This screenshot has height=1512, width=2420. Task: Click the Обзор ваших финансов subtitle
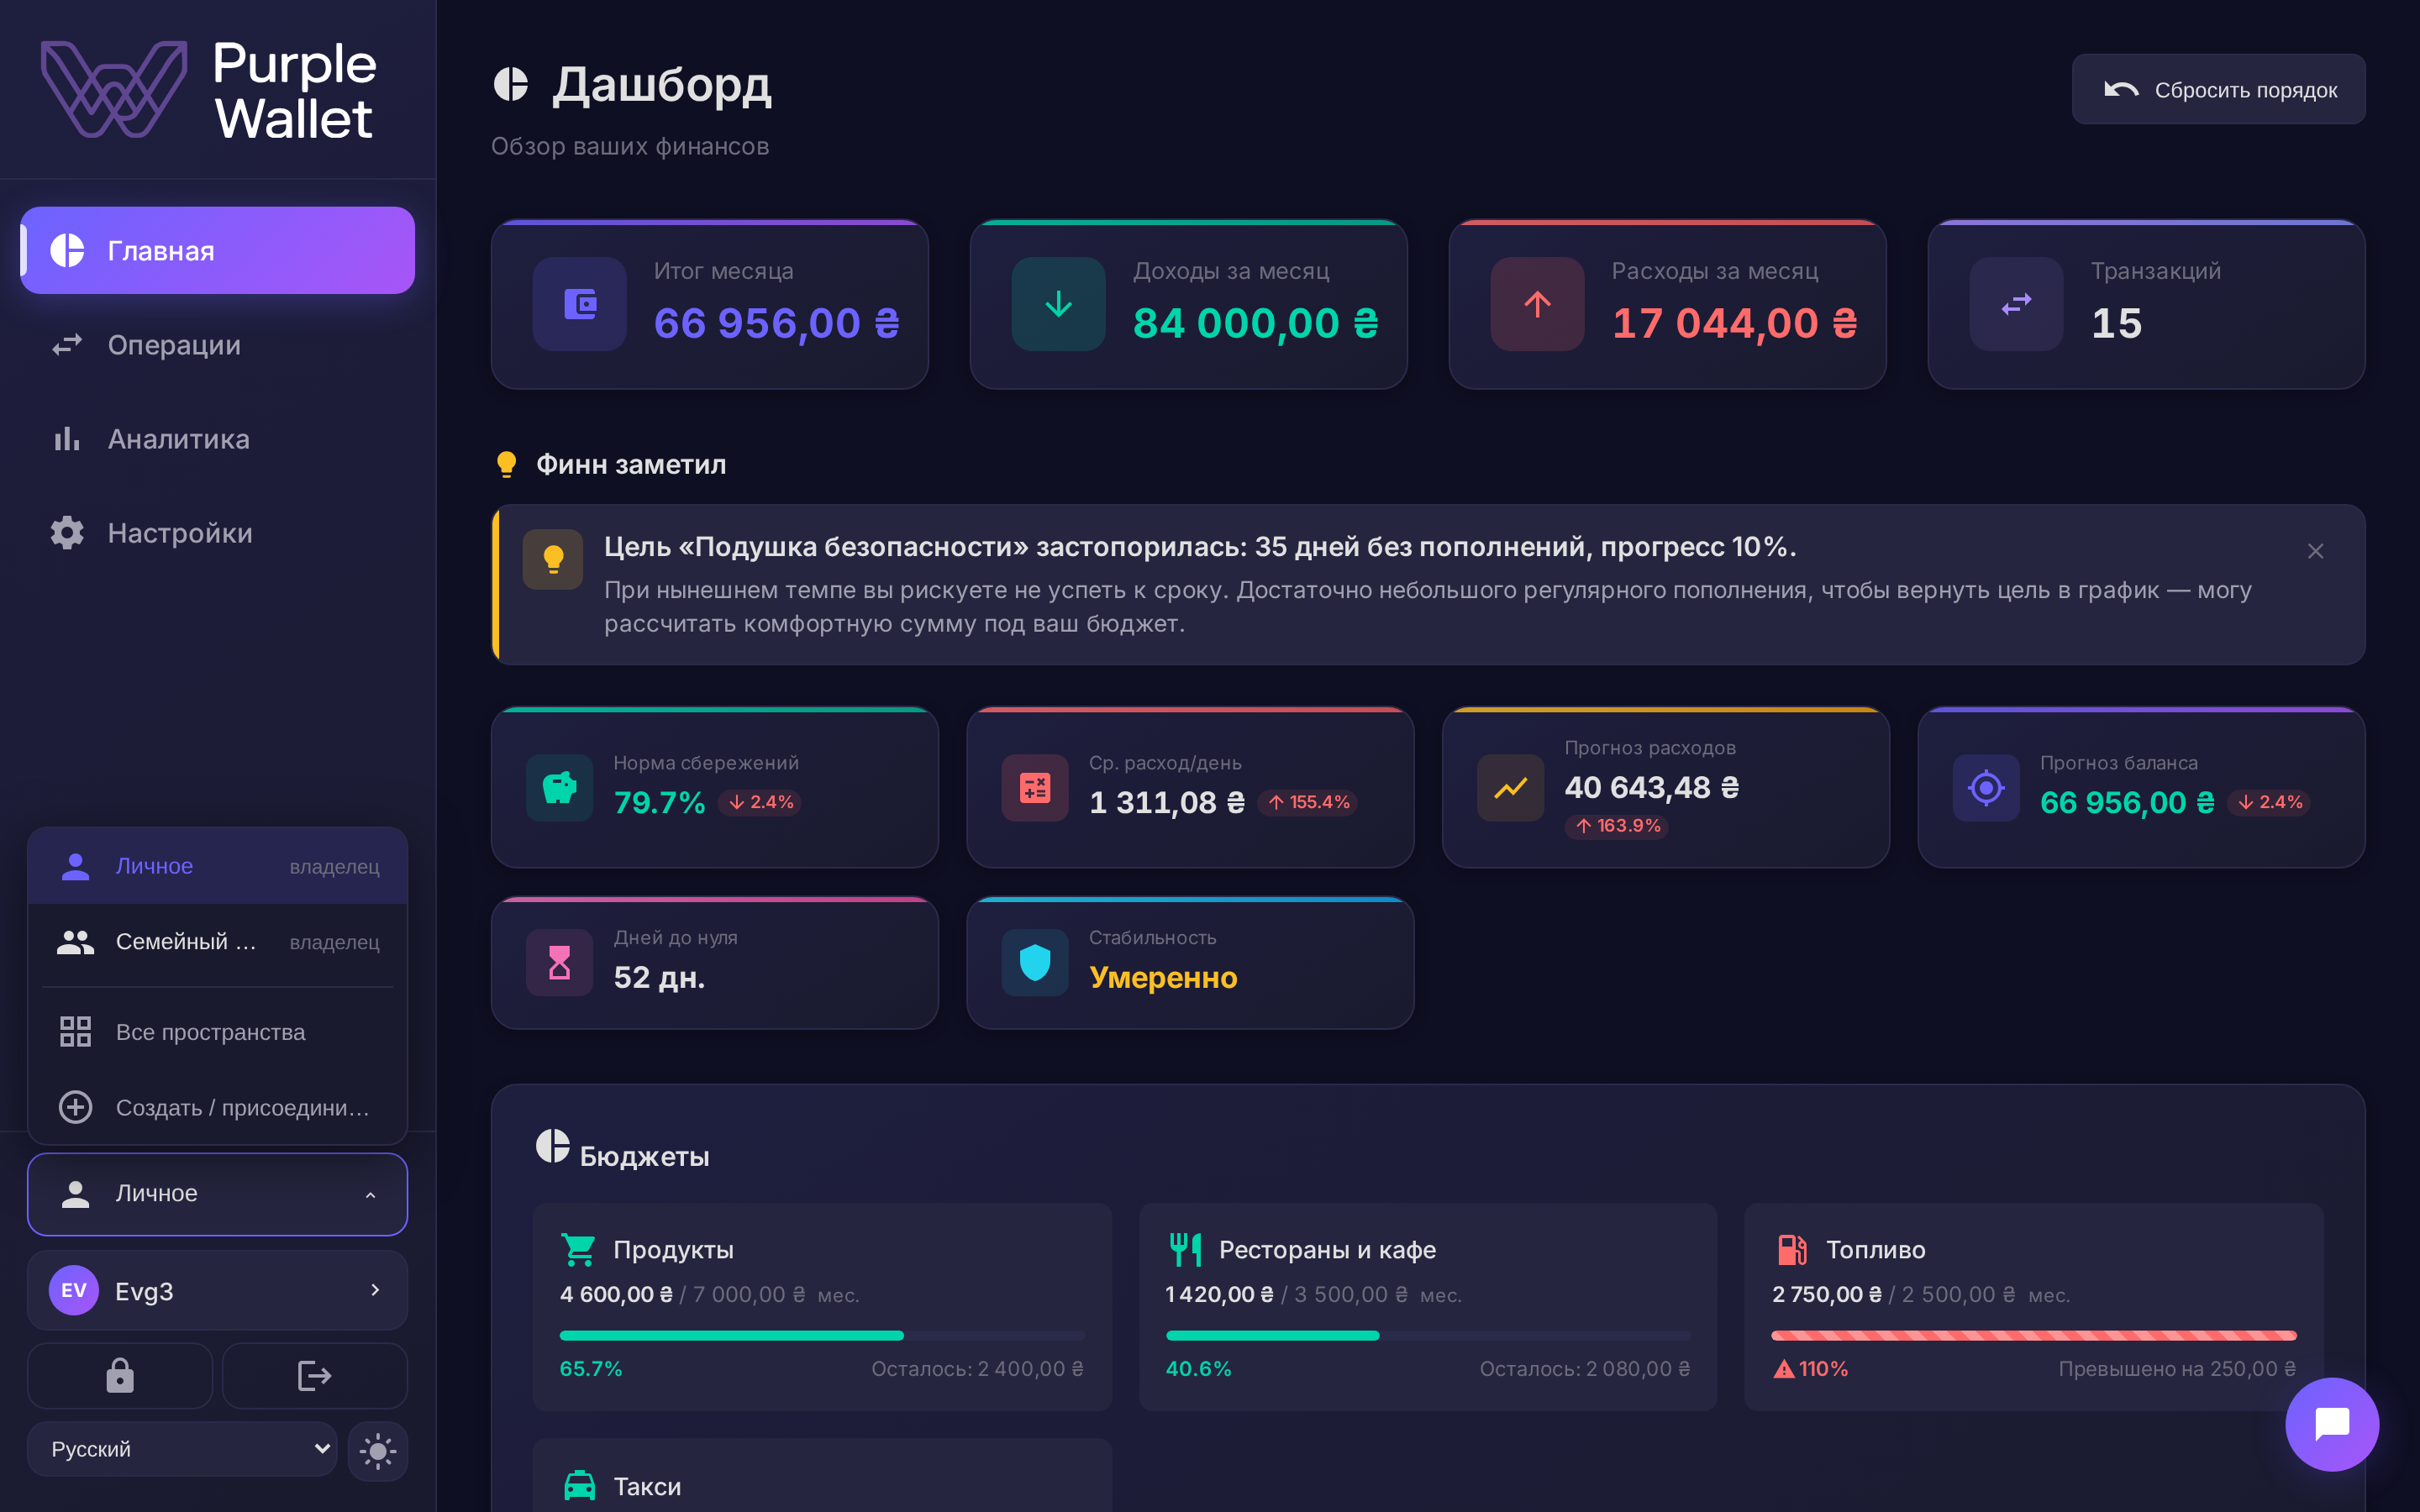click(630, 146)
